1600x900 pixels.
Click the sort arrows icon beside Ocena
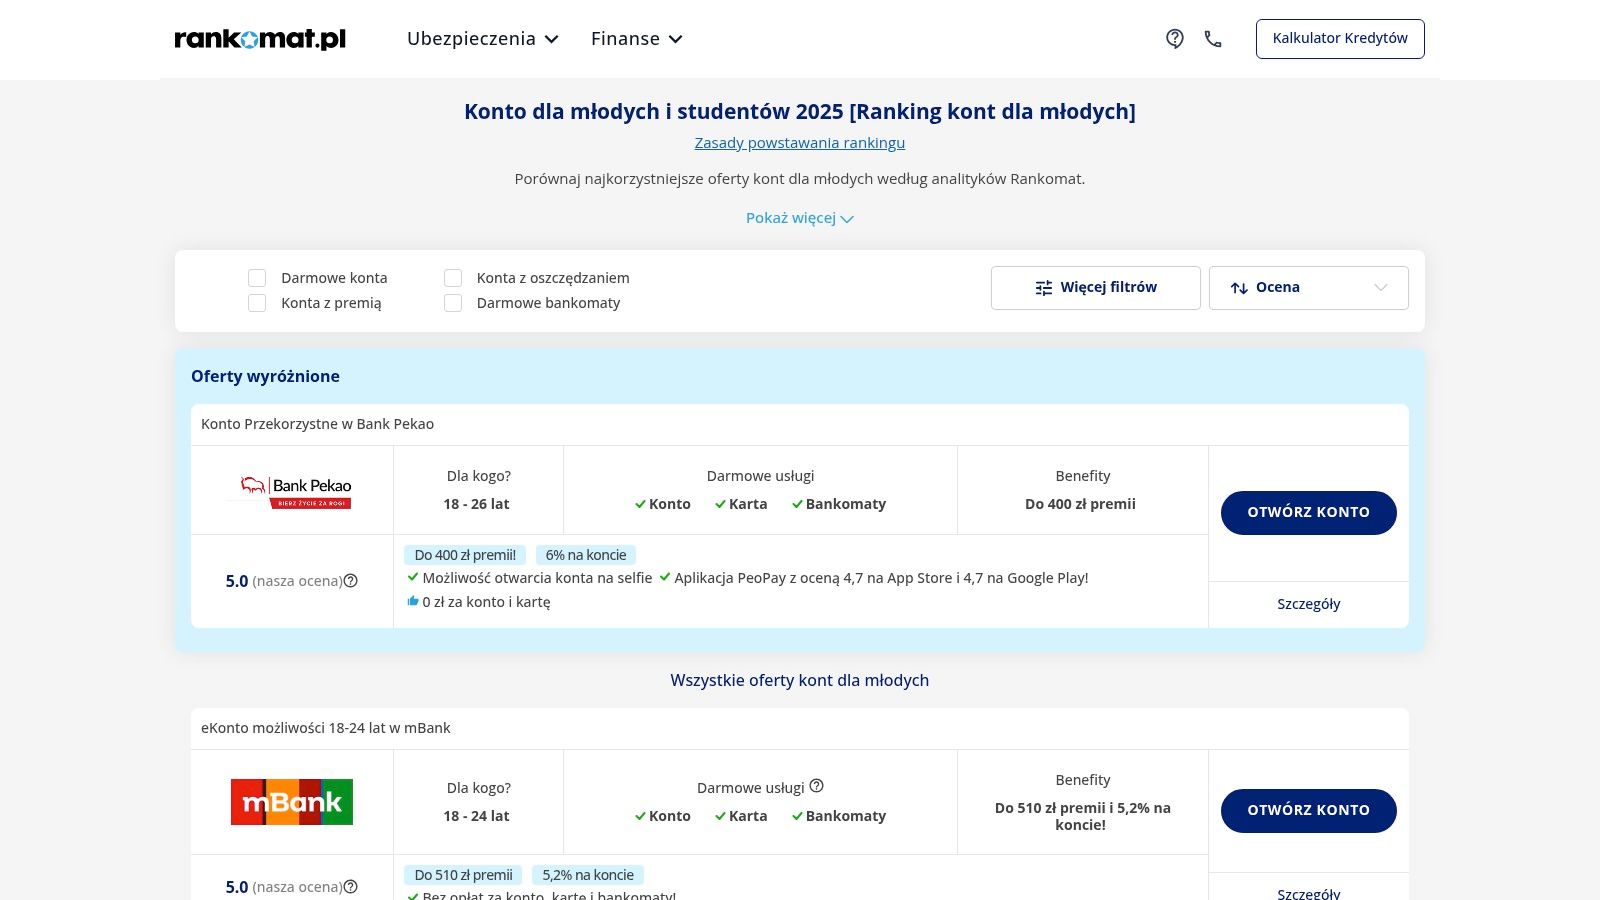(1239, 288)
